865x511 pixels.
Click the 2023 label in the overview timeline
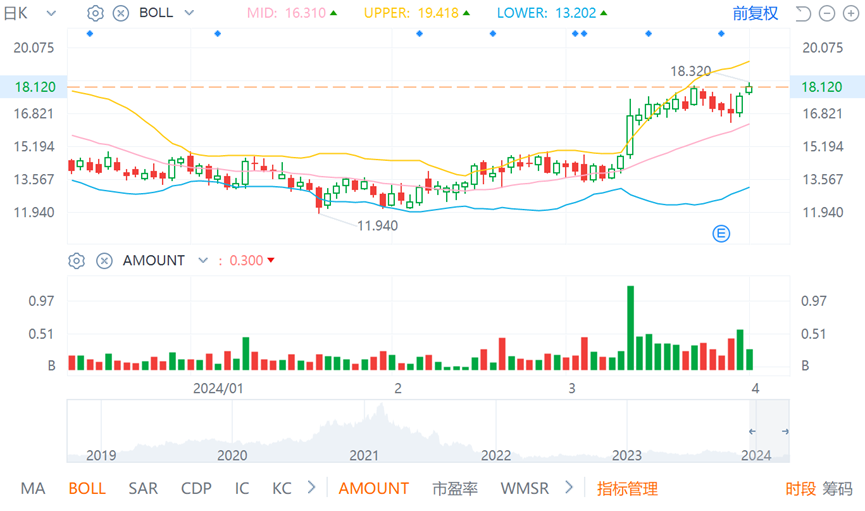[x=627, y=455]
